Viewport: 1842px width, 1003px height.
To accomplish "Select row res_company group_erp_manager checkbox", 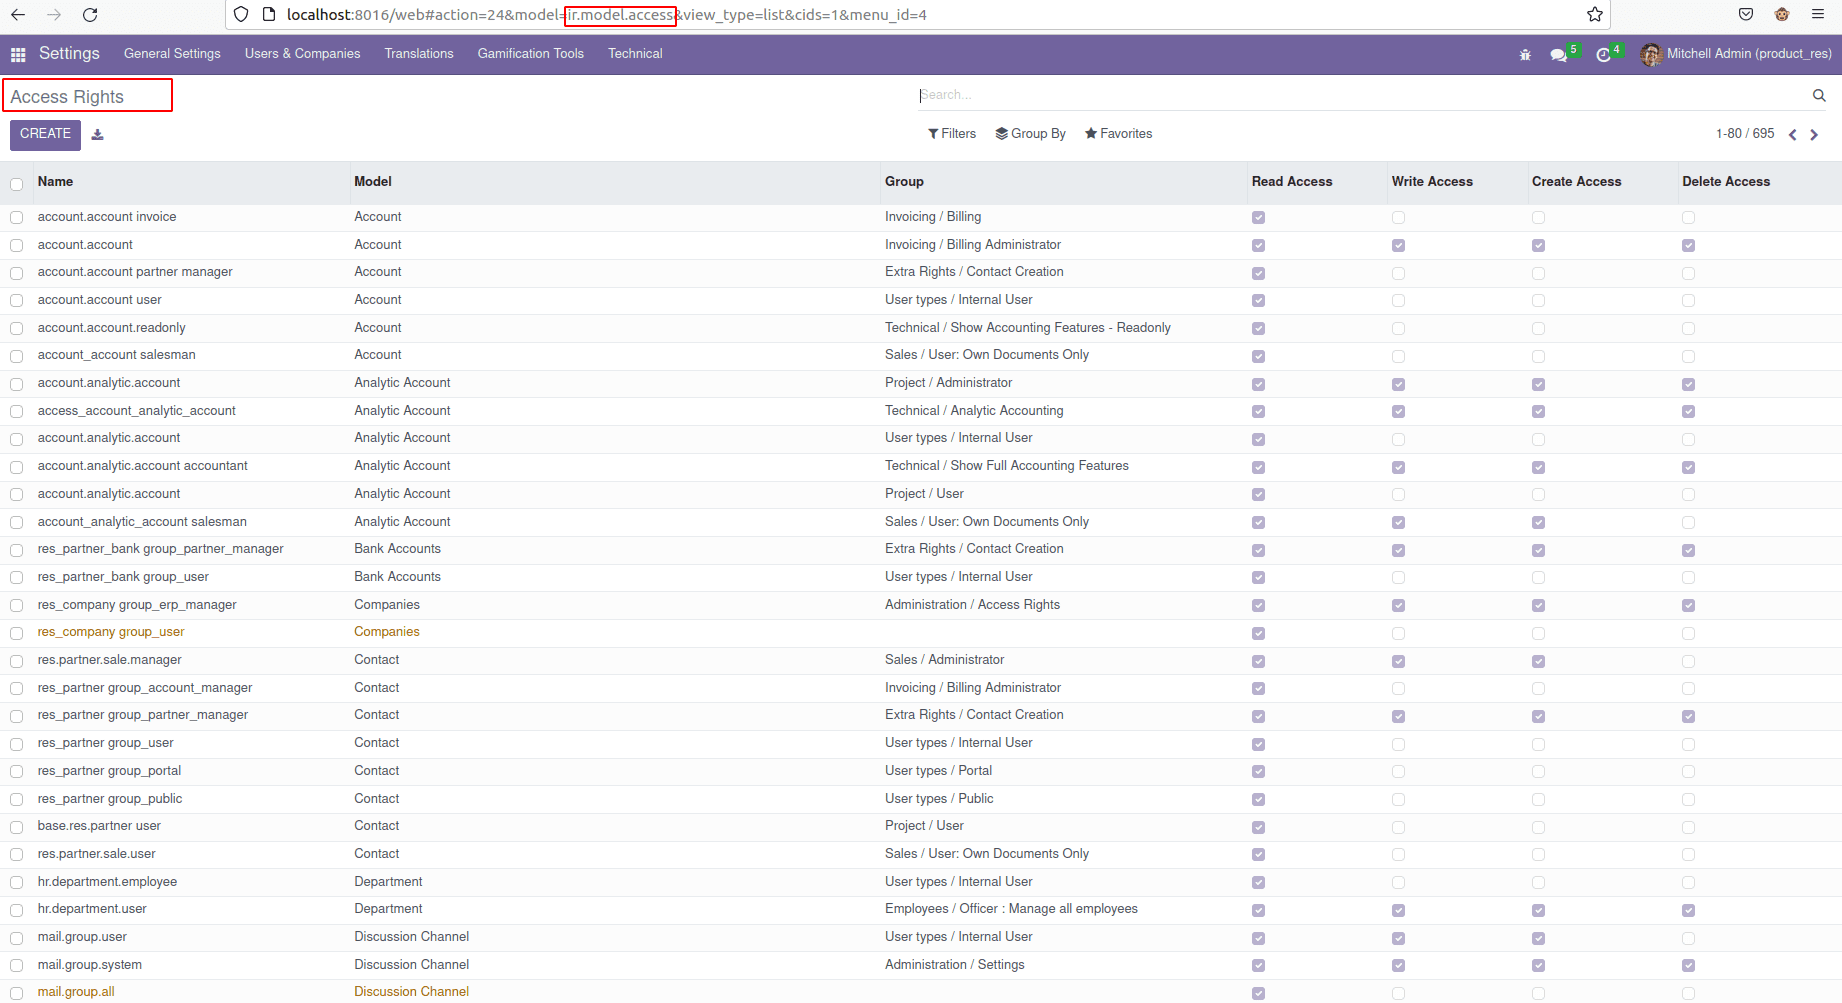I will [17, 605].
